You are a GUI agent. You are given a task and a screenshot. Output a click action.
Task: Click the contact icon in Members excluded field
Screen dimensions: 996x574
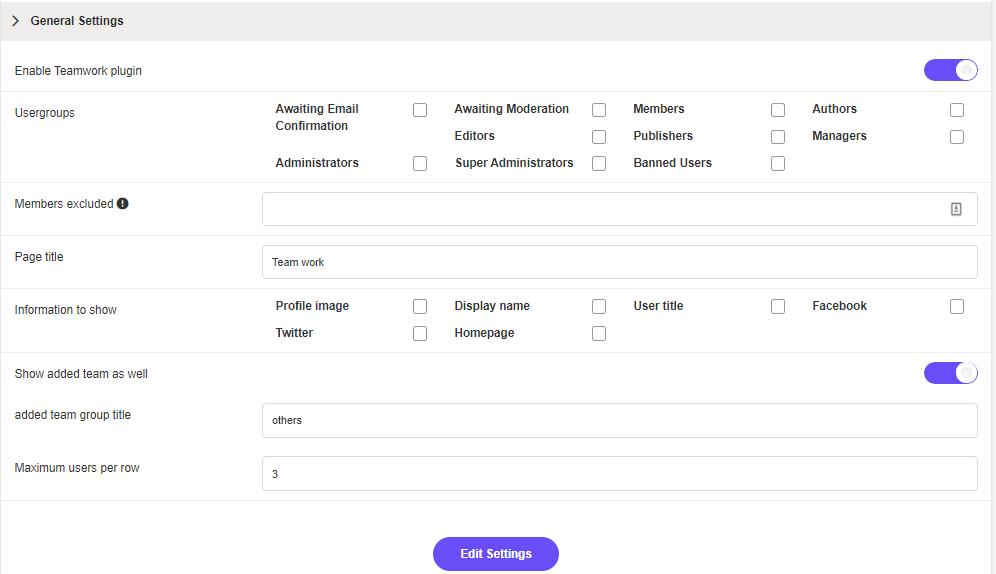pyautogui.click(x=956, y=209)
